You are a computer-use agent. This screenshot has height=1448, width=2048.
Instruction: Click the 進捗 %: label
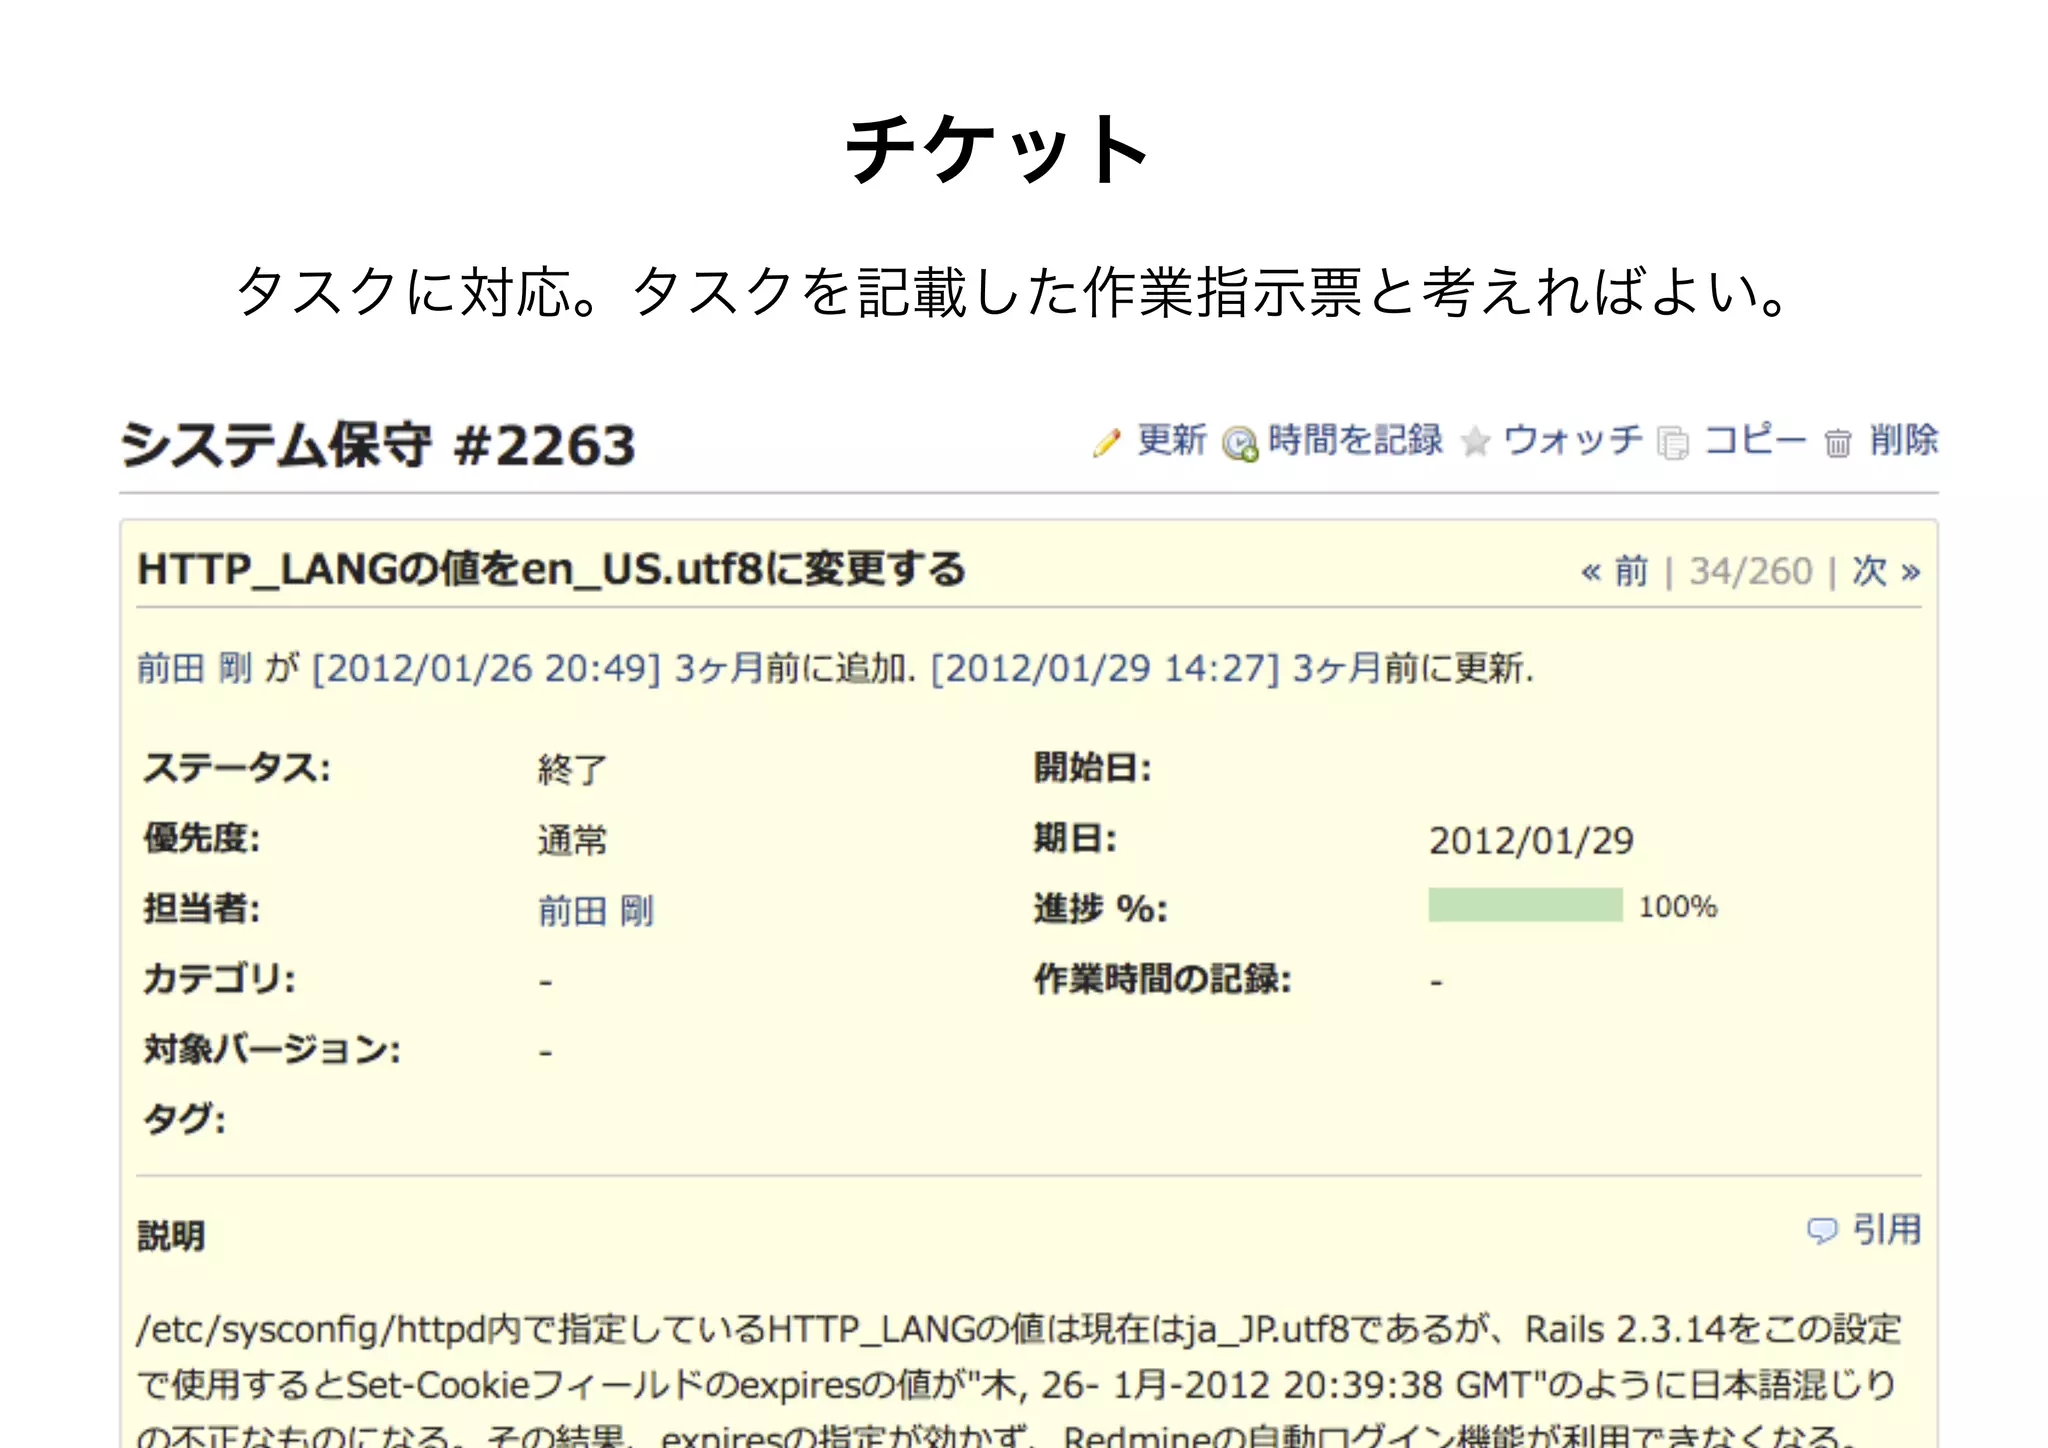[x=1101, y=908]
